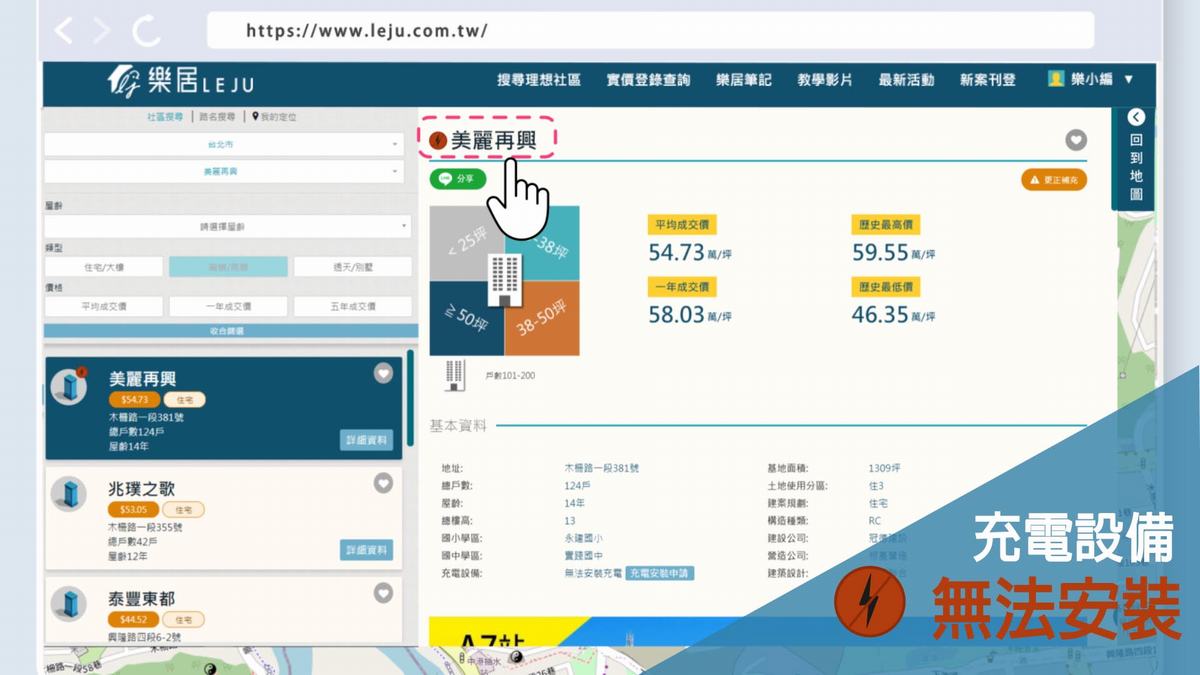Click the 回到地圖 back arrow icon
The width and height of the screenshot is (1200, 675).
click(x=1135, y=117)
